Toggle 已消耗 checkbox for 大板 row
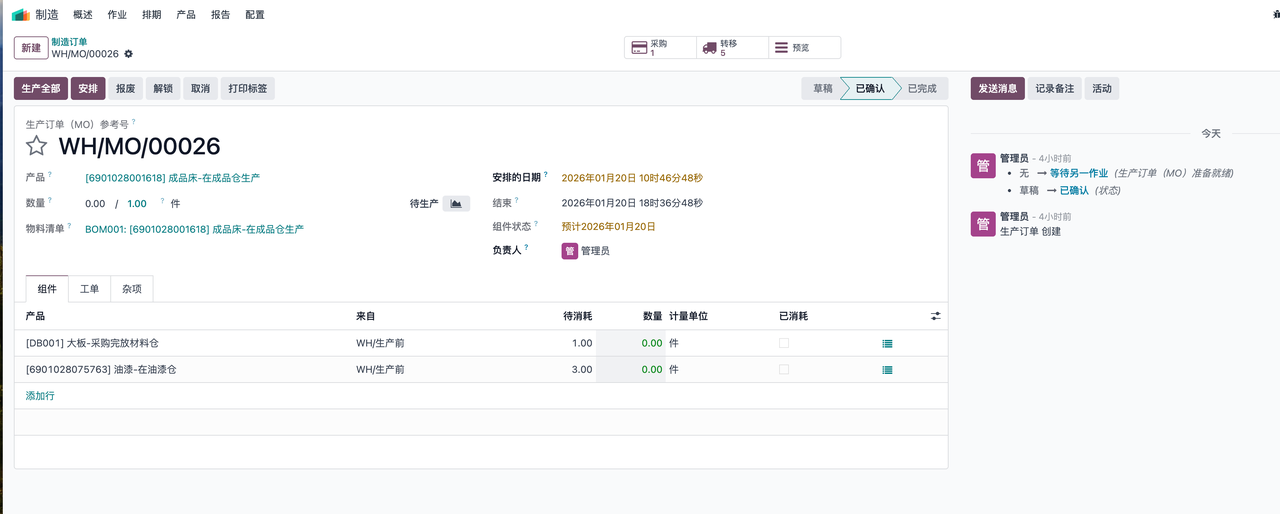 pyautogui.click(x=784, y=343)
